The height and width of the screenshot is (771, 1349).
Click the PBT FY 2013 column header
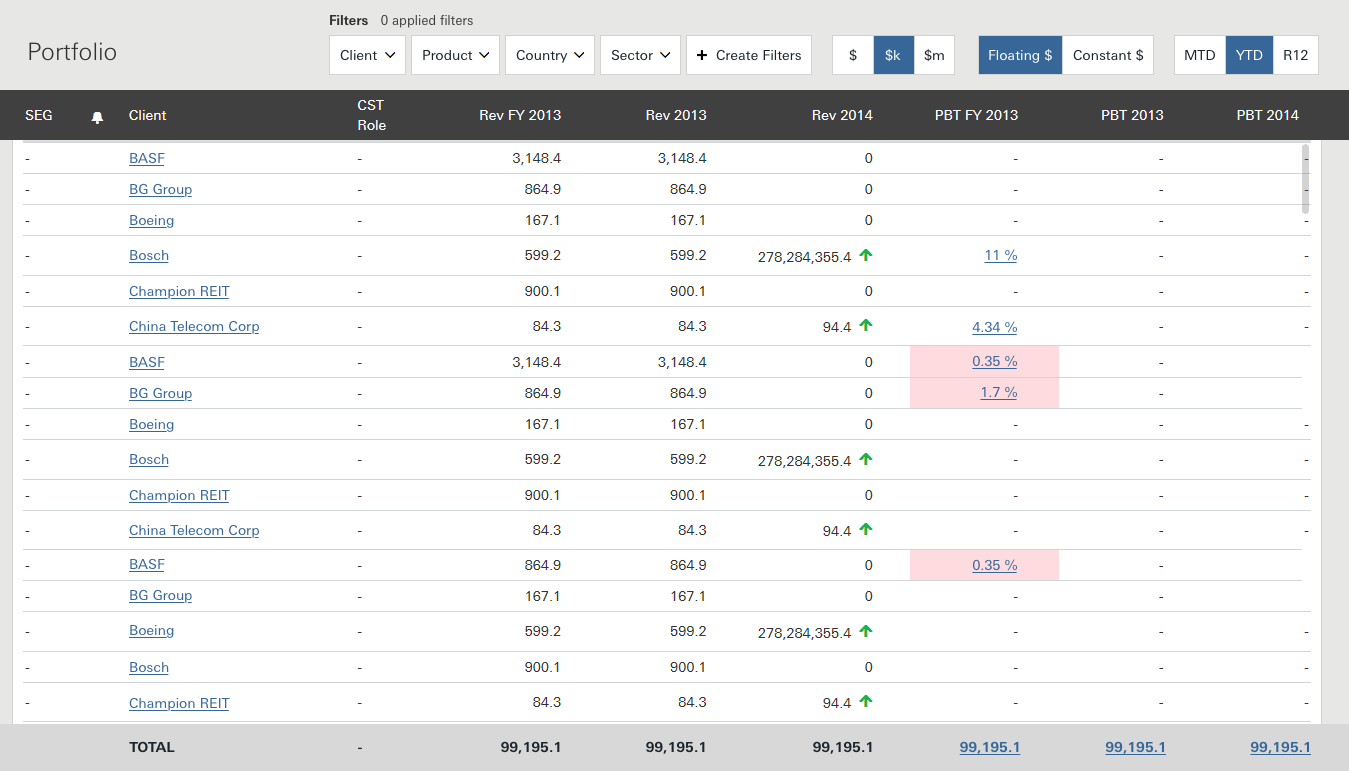click(x=976, y=115)
